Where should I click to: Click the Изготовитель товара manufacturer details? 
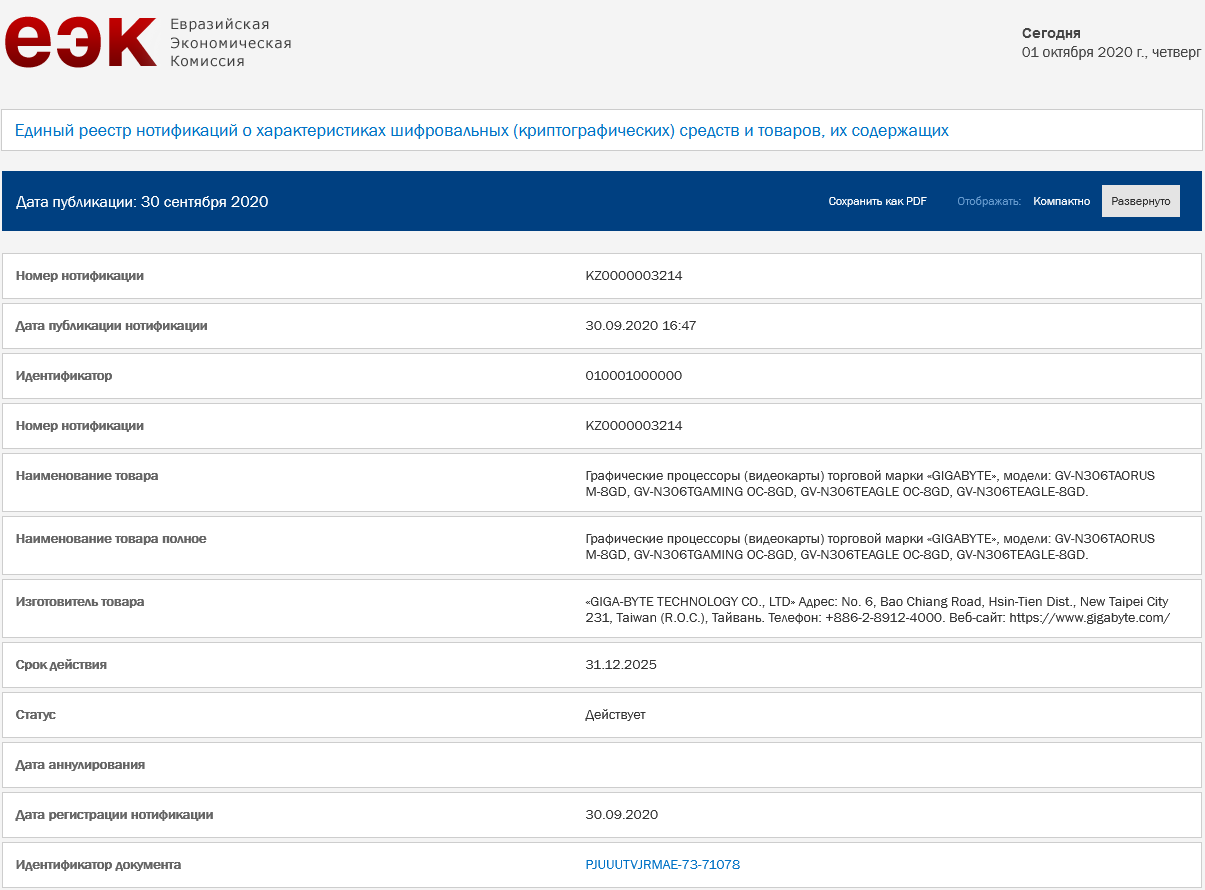pos(877,610)
